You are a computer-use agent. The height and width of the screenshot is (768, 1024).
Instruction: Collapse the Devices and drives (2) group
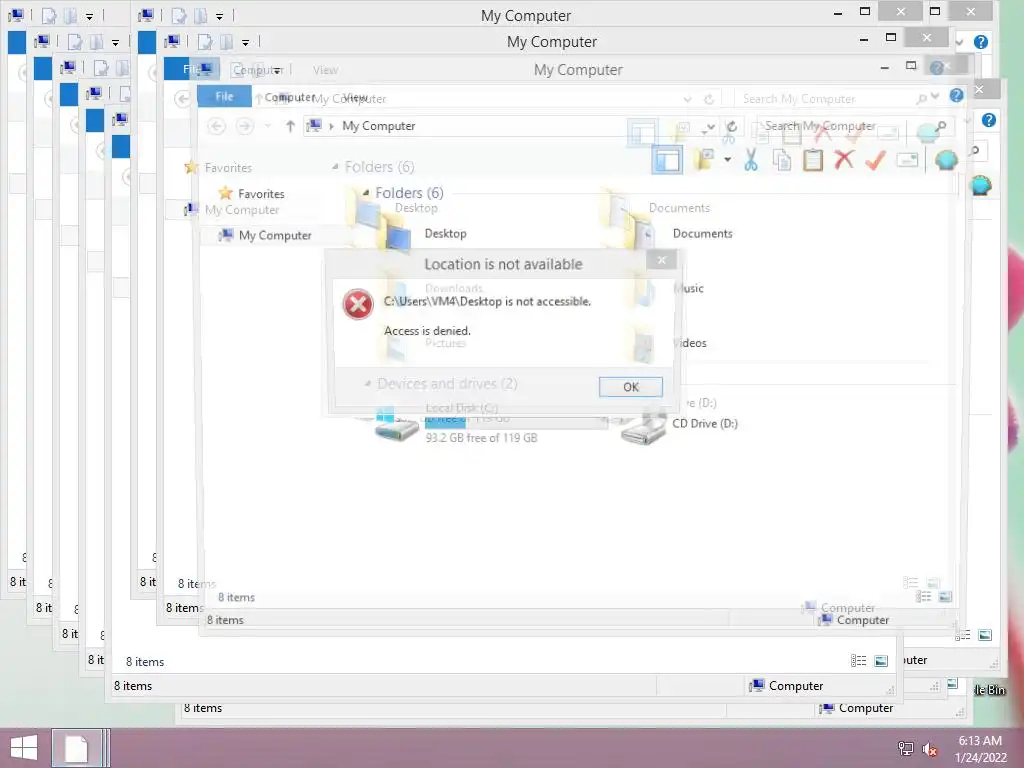click(368, 383)
